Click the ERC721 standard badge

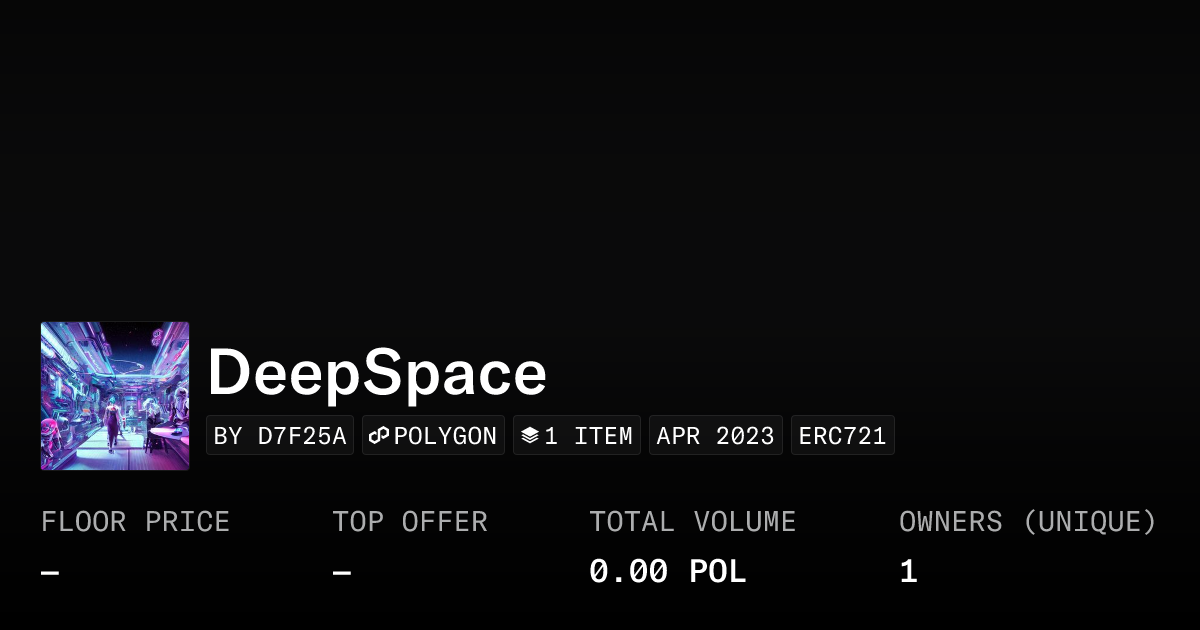(842, 435)
